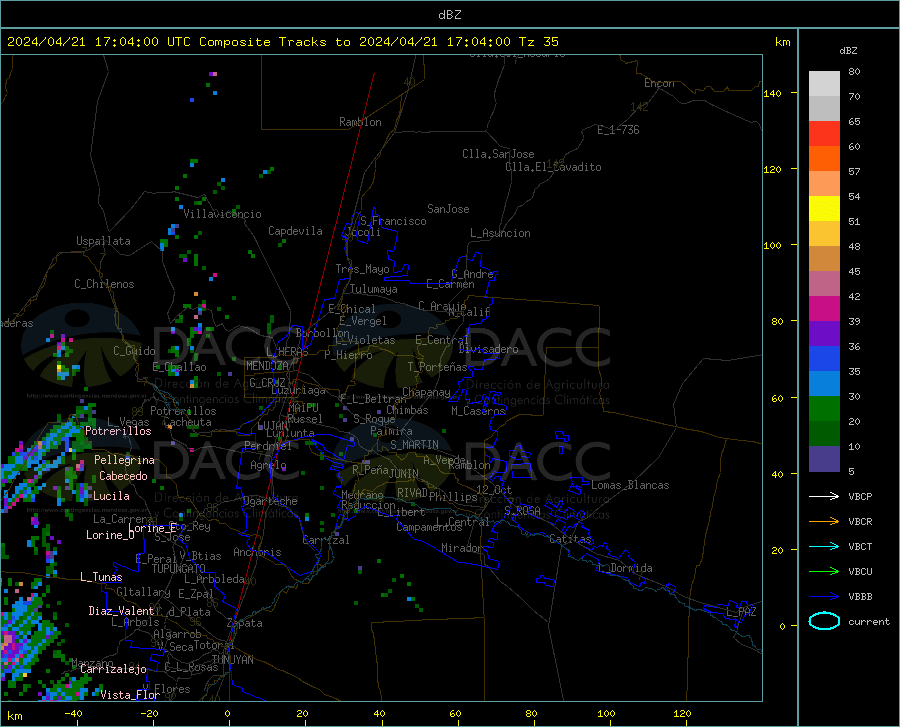Image resolution: width=900 pixels, height=727 pixels.
Task: Click the 0 km horizontal axis tick
Action: tap(228, 714)
